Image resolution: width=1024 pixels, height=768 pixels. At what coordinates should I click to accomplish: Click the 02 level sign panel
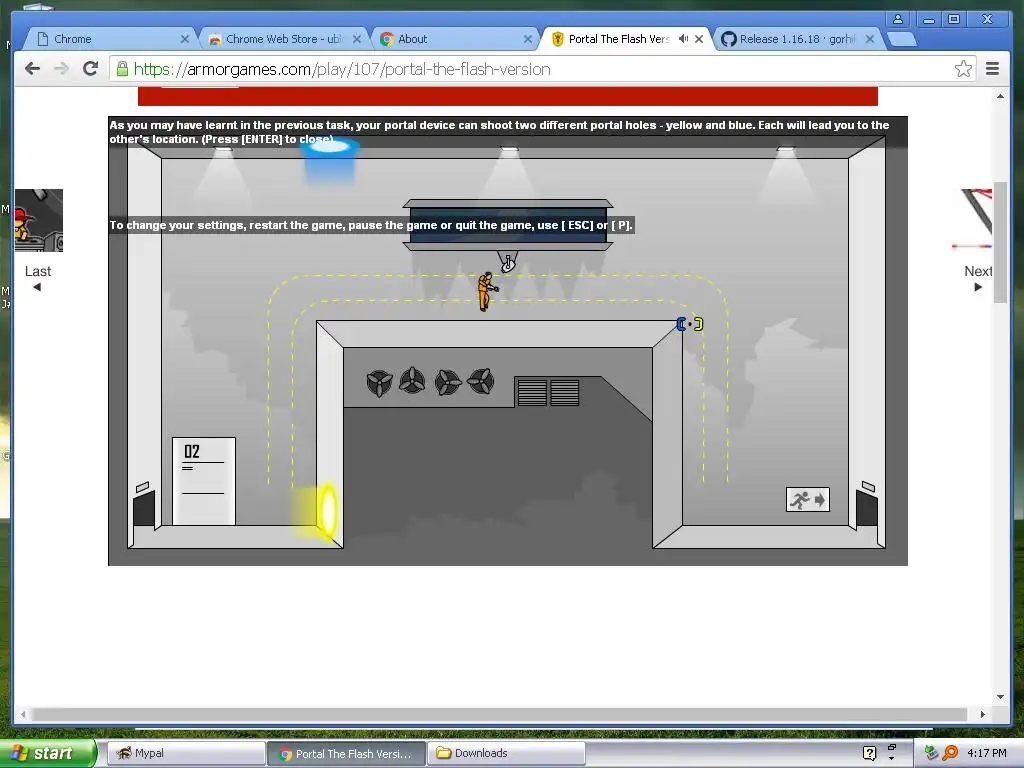204,481
